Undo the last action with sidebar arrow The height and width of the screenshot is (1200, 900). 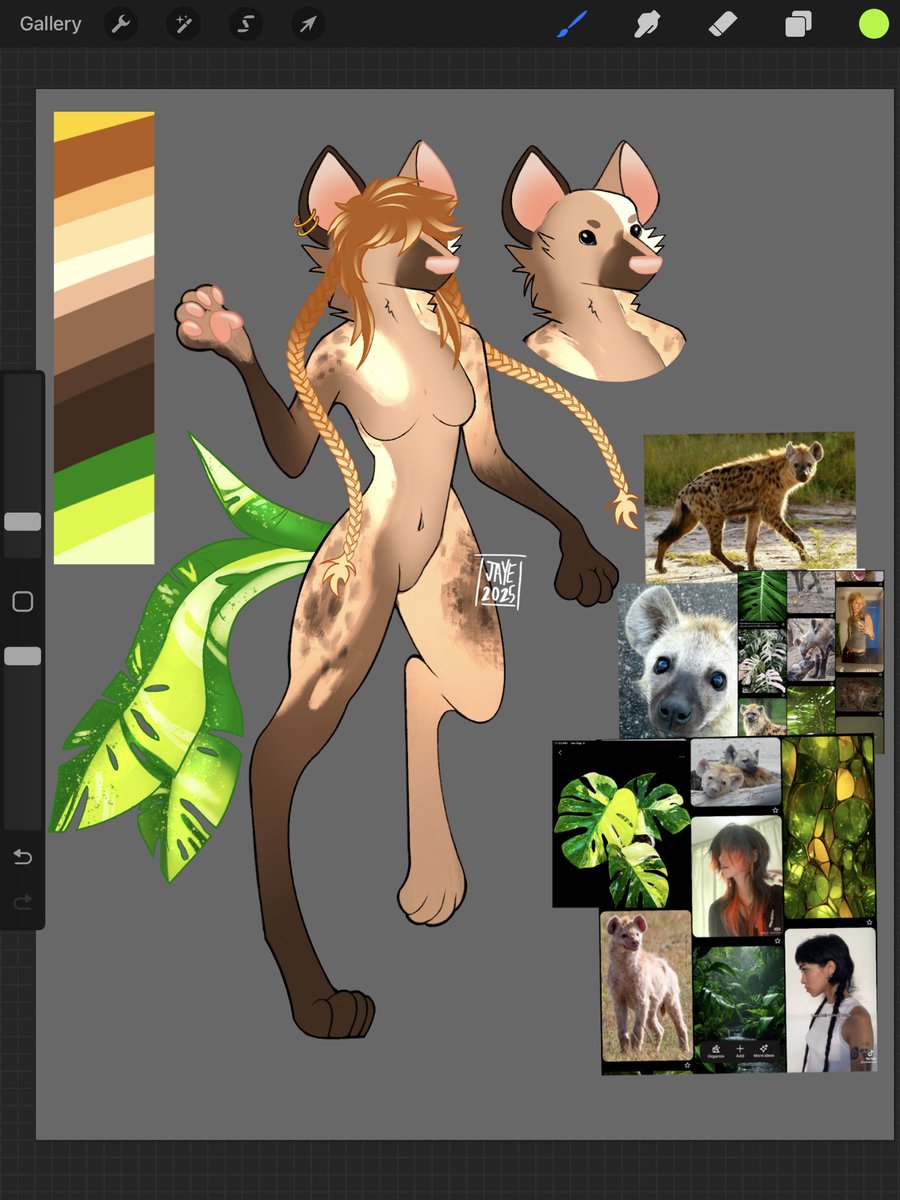[x=22, y=857]
